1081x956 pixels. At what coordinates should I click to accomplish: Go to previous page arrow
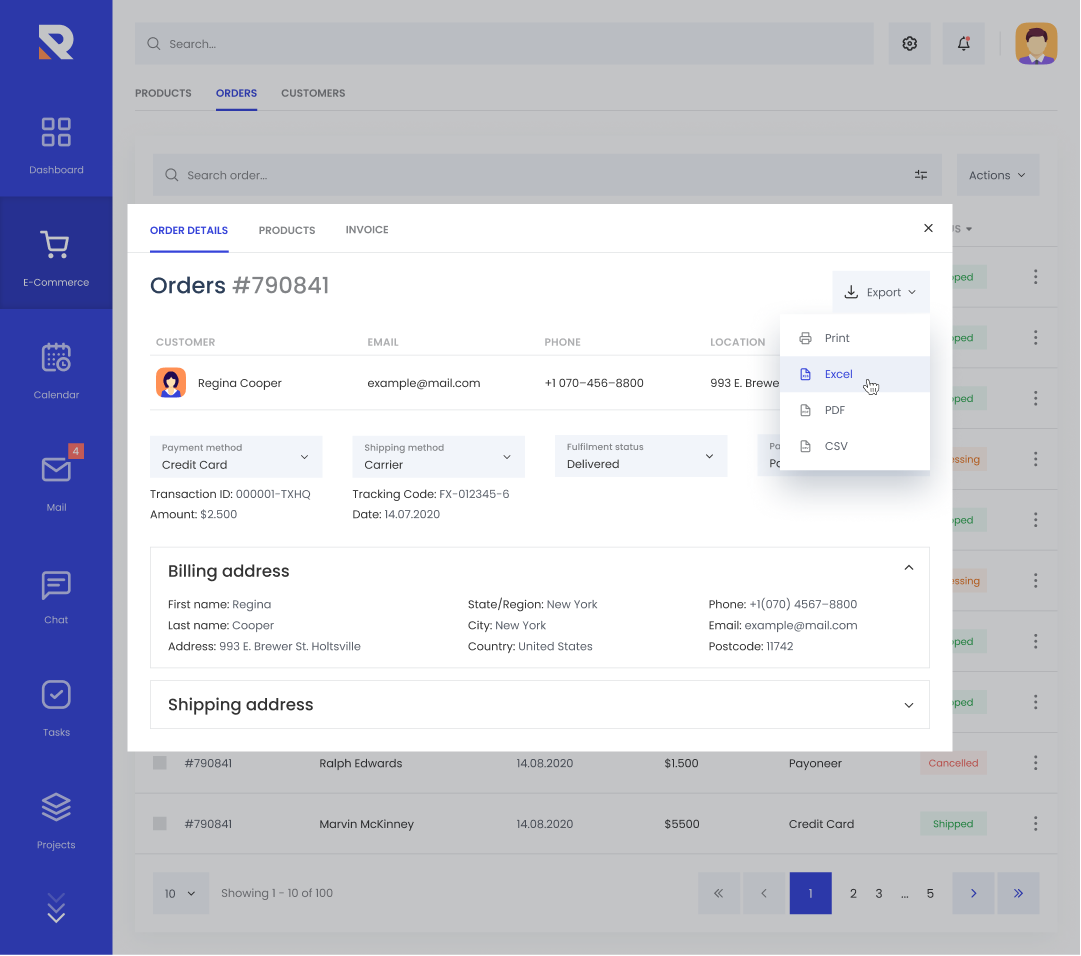click(x=763, y=893)
